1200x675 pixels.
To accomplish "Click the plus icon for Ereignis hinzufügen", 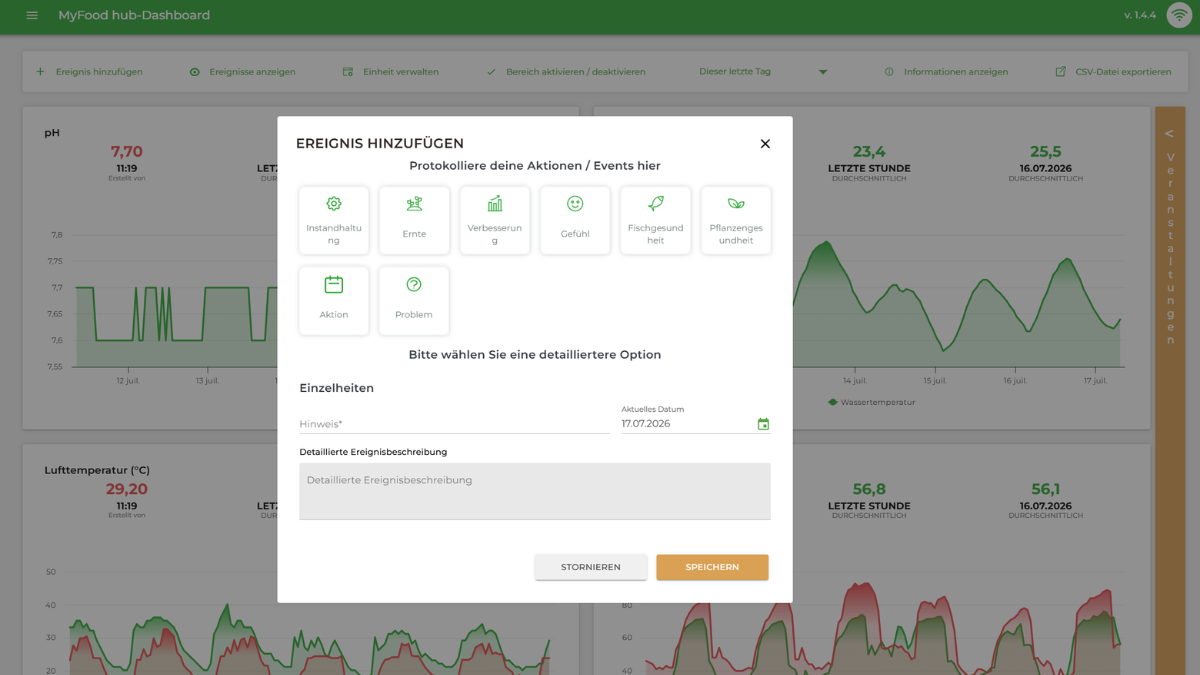I will [41, 72].
